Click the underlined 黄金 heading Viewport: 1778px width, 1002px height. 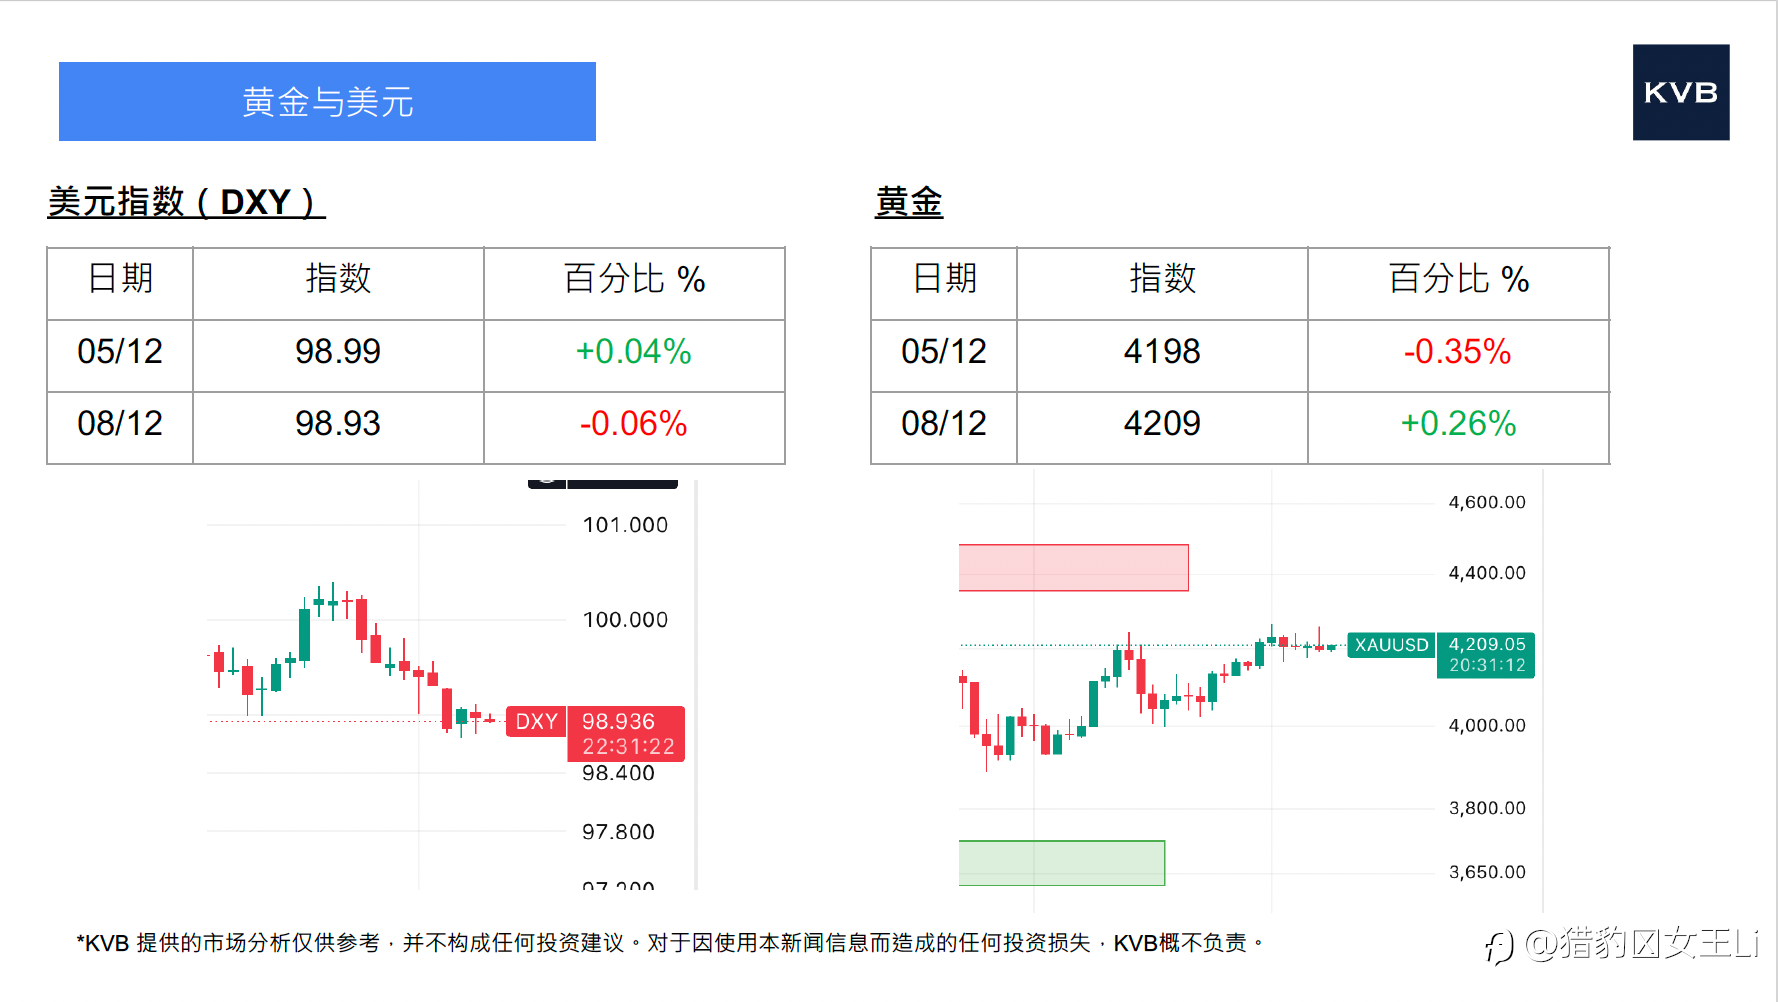908,202
